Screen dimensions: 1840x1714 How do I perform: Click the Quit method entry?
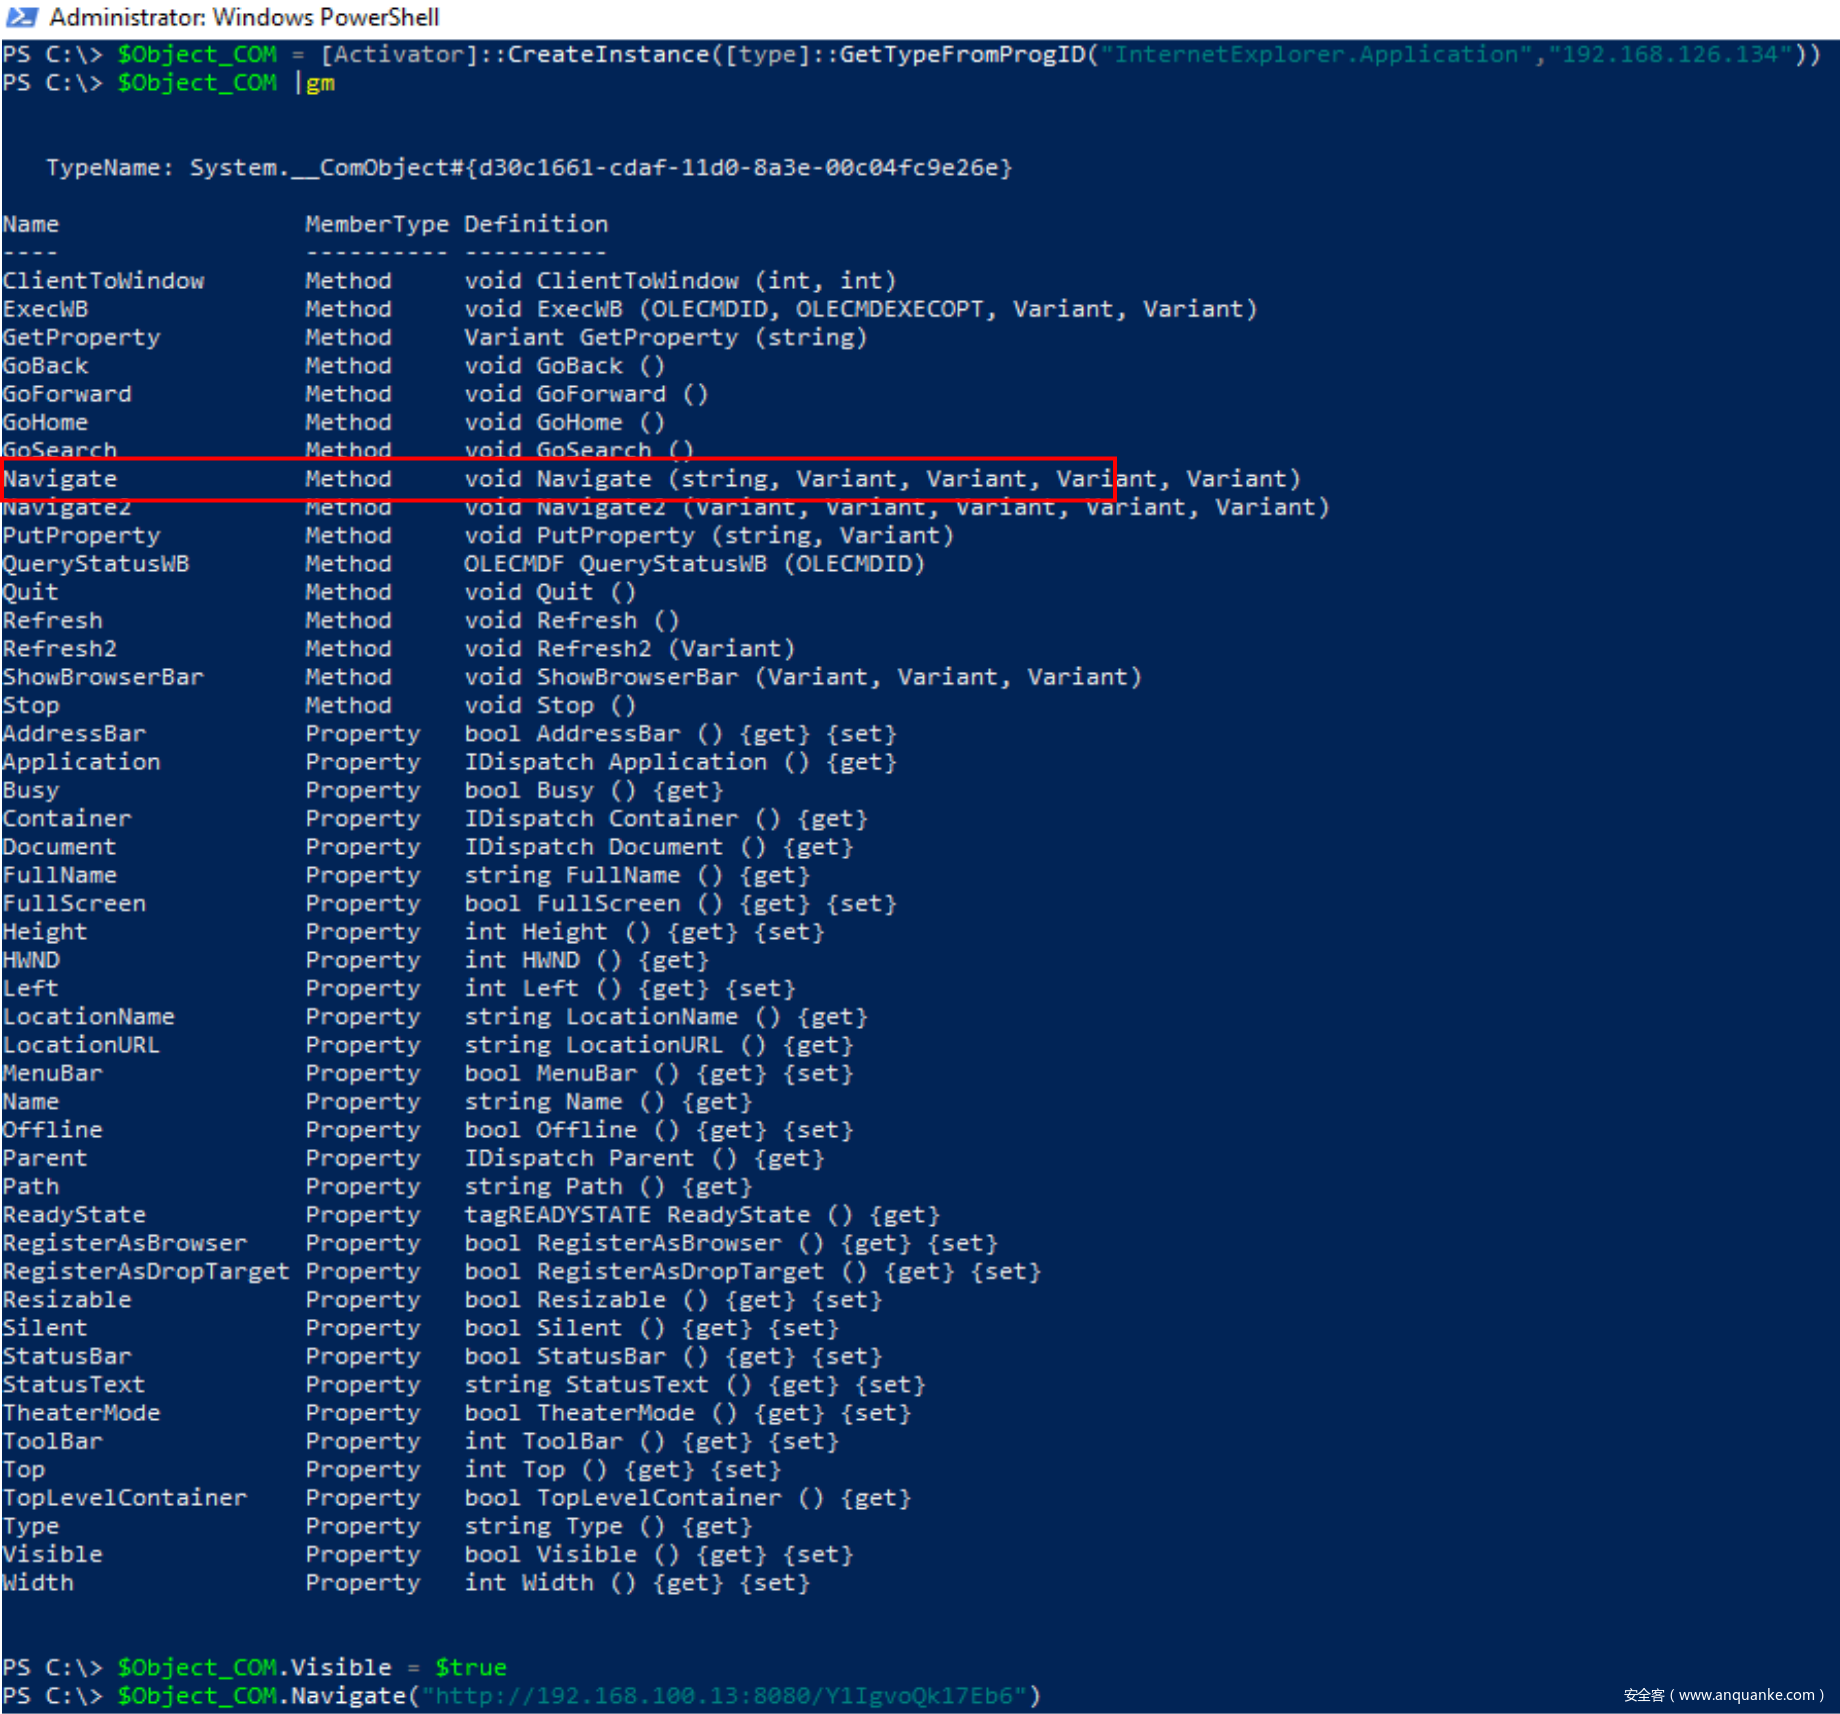click(30, 592)
